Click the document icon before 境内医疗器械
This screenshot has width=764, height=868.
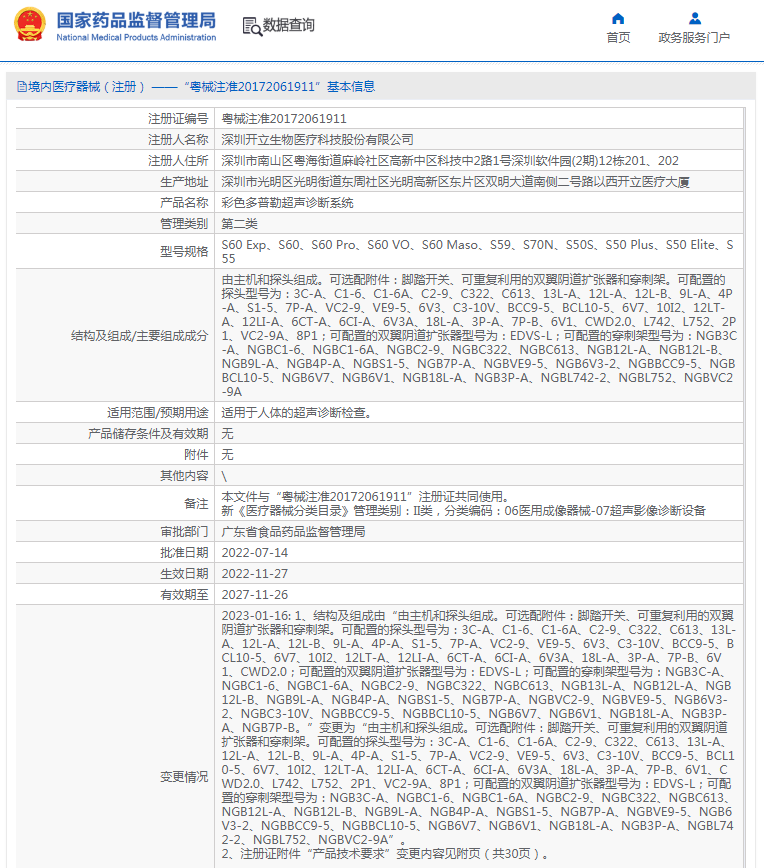pyautogui.click(x=22, y=86)
